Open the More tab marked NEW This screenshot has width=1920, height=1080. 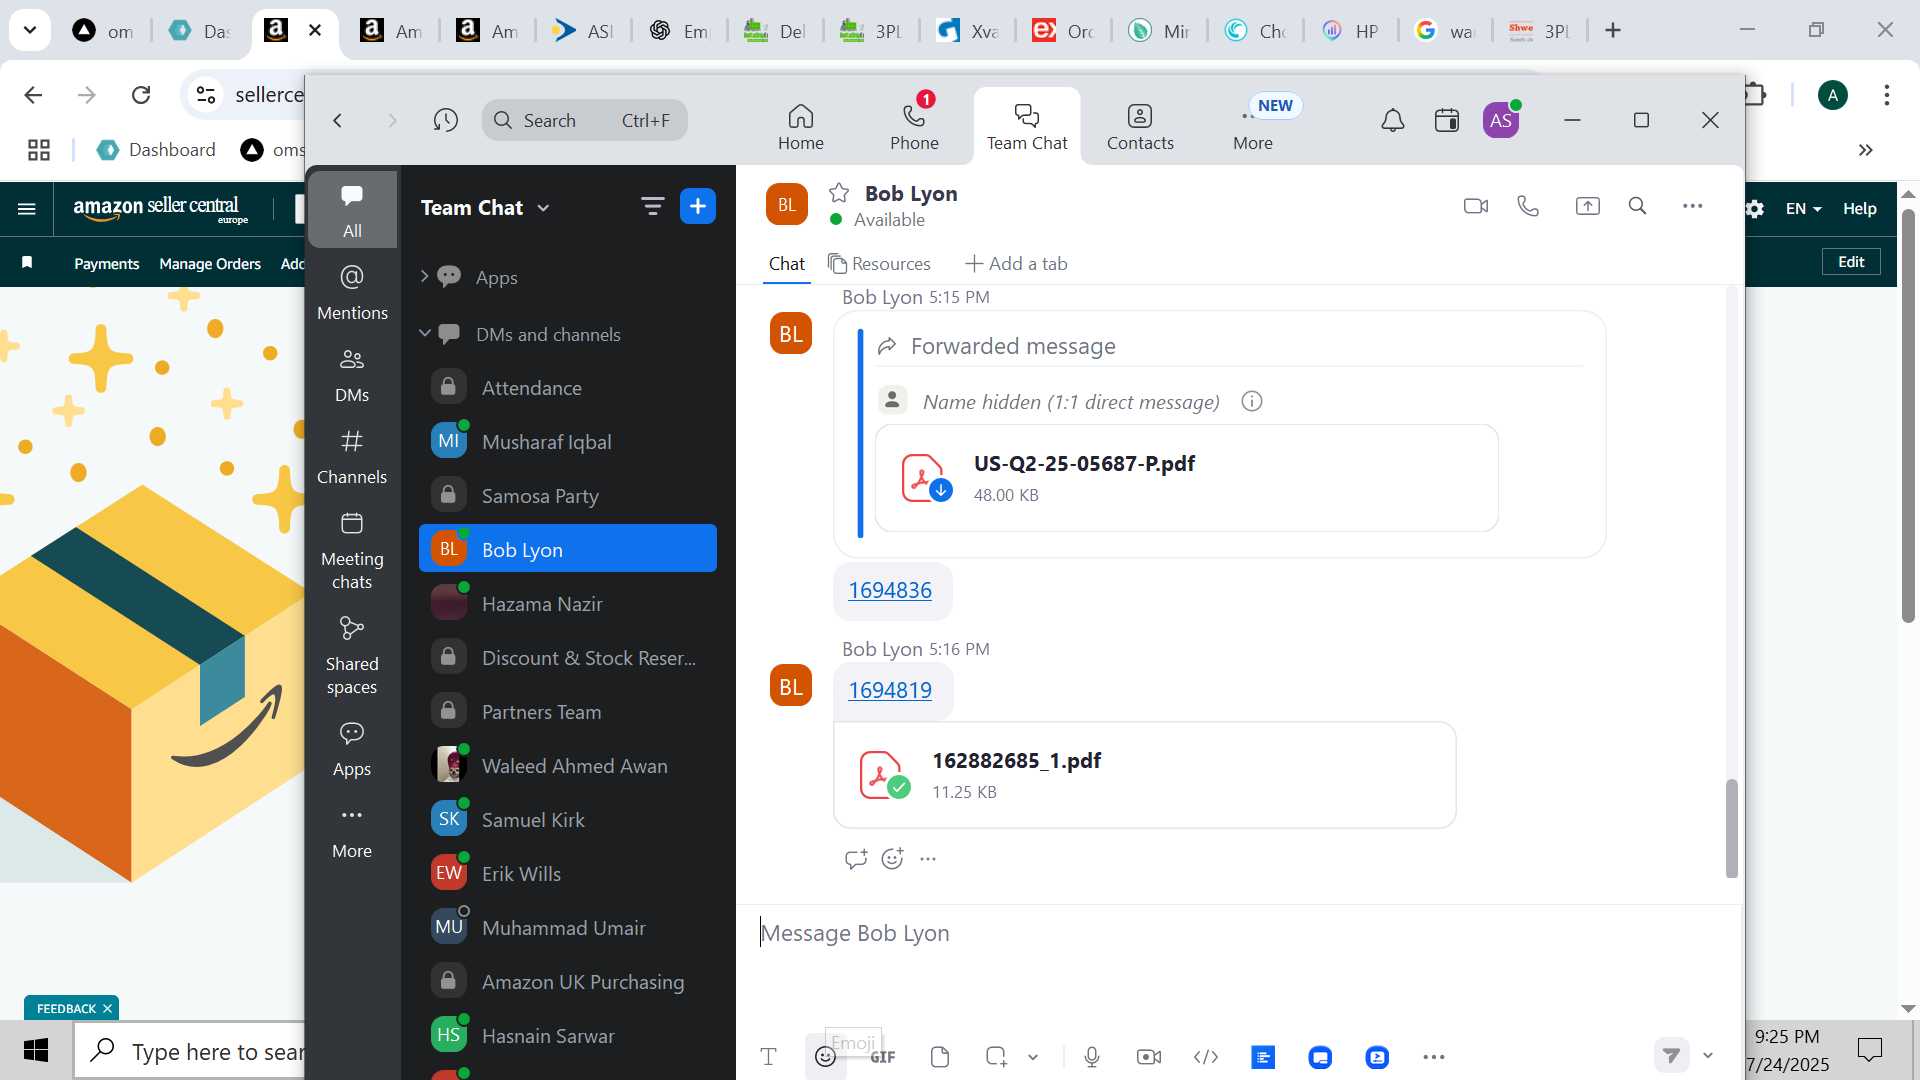tap(1253, 127)
